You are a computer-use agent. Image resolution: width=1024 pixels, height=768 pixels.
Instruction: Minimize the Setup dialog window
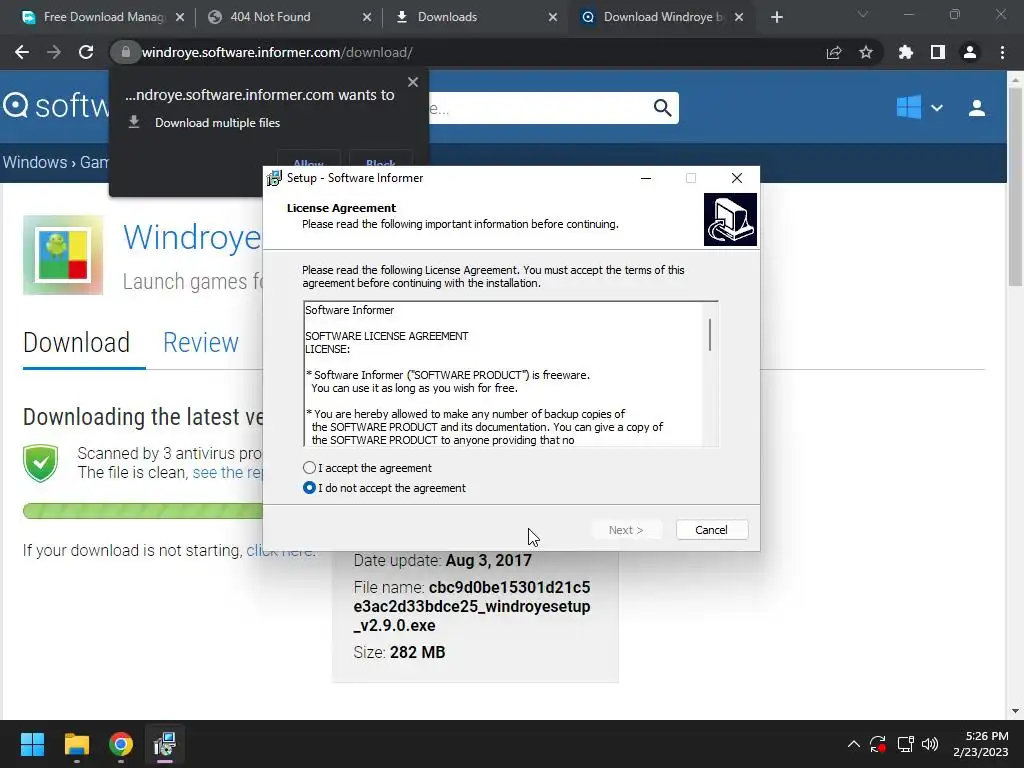(x=646, y=178)
